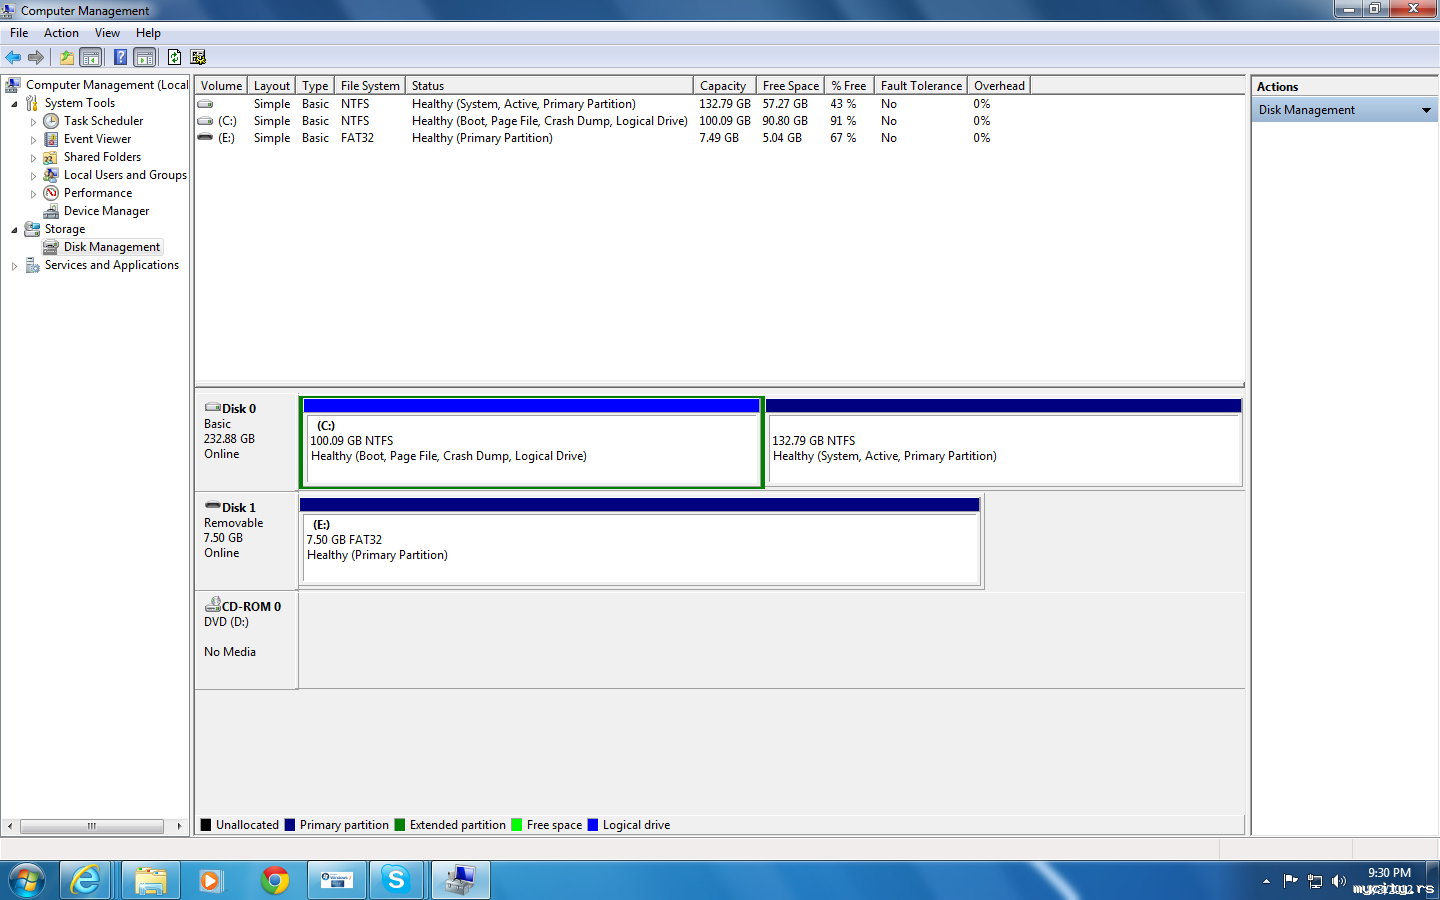Click the tree pane scrollbar right arrow

[179, 826]
